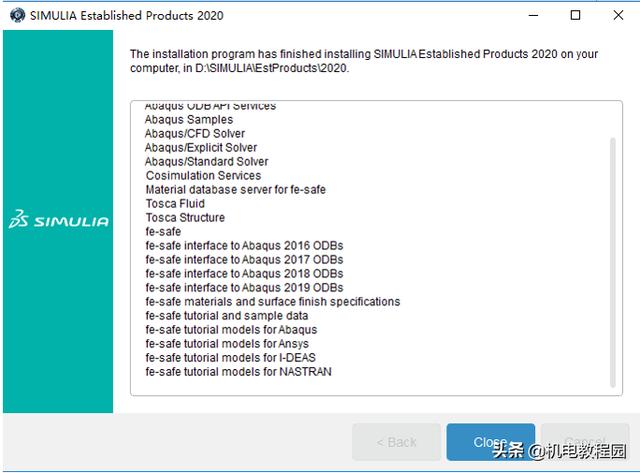Select the 'Abaqus Samples' list entry
The height and width of the screenshot is (473, 640).
point(189,120)
